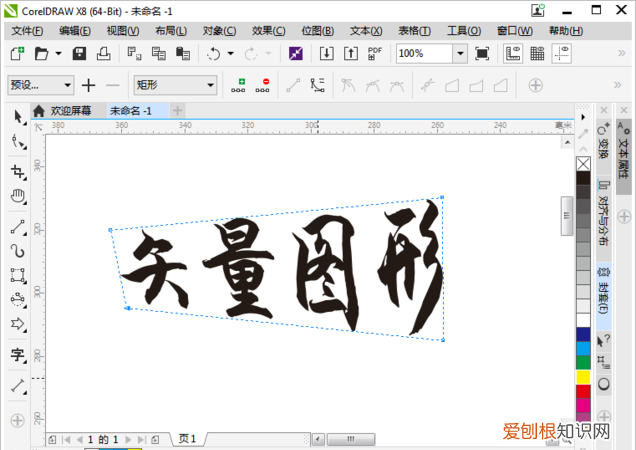
Task: Select the Artistic media tool
Action: click(18, 251)
